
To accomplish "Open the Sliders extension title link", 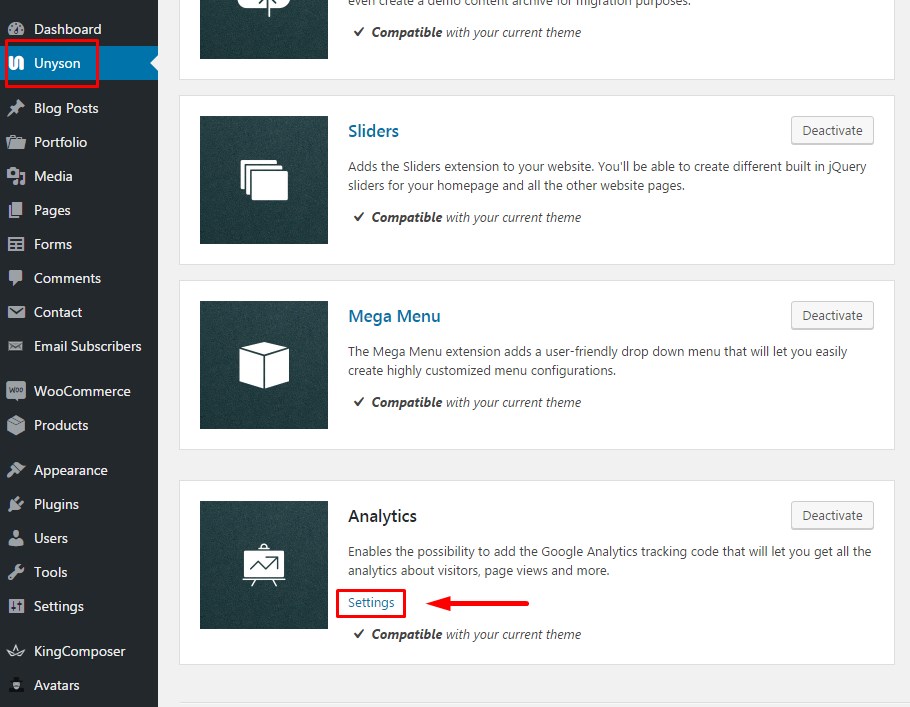I will click(373, 131).
